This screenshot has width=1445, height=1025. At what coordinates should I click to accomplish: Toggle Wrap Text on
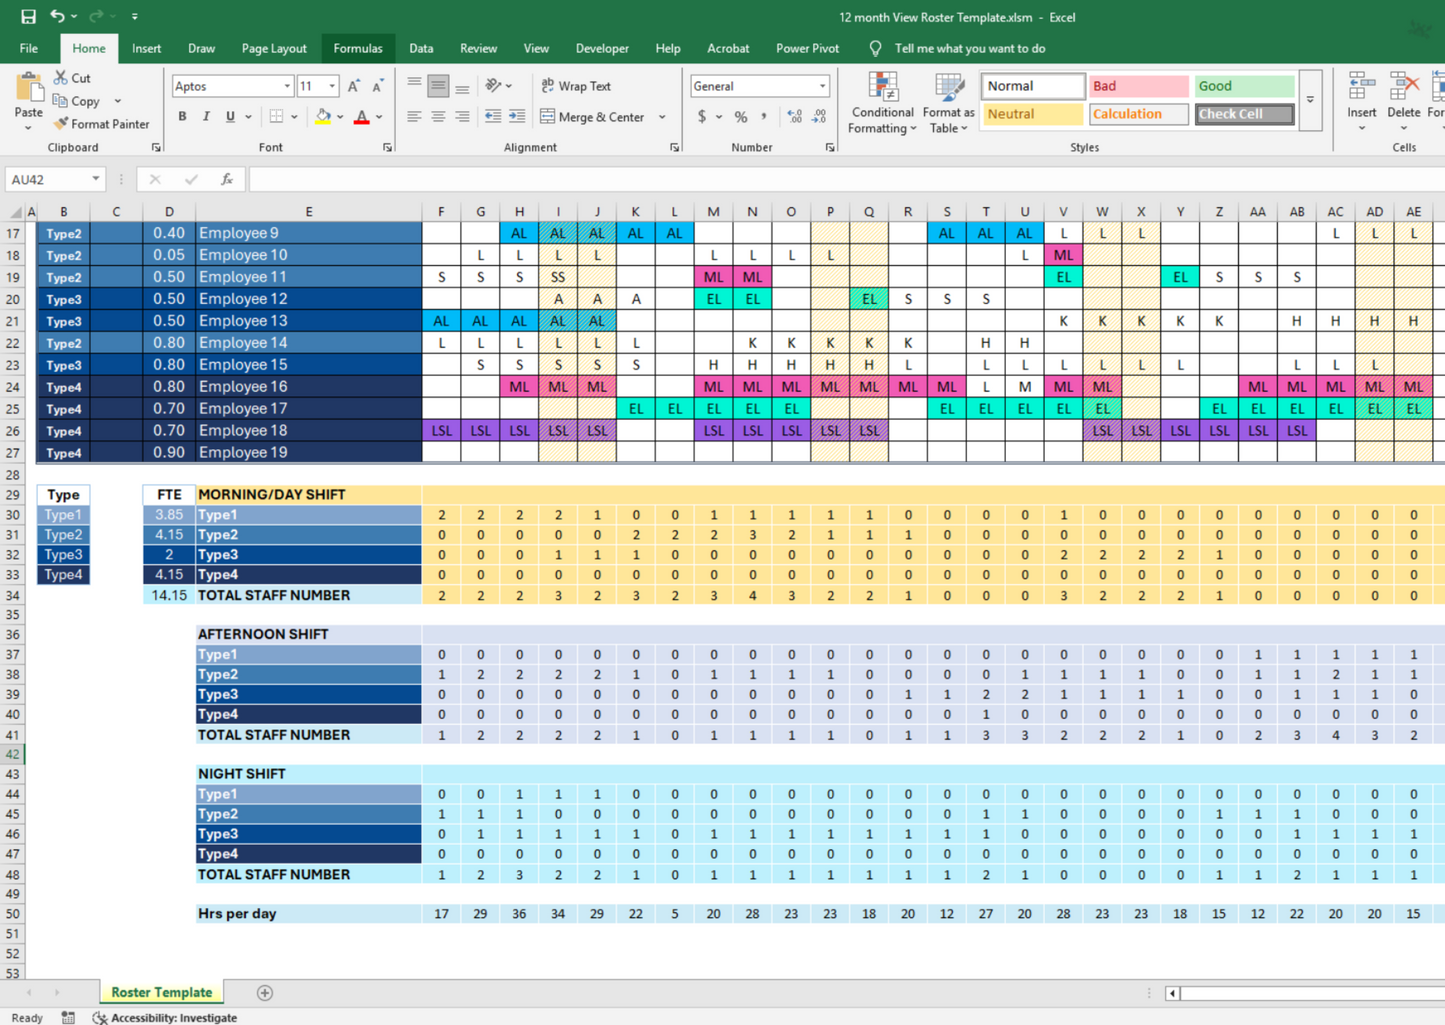576,86
